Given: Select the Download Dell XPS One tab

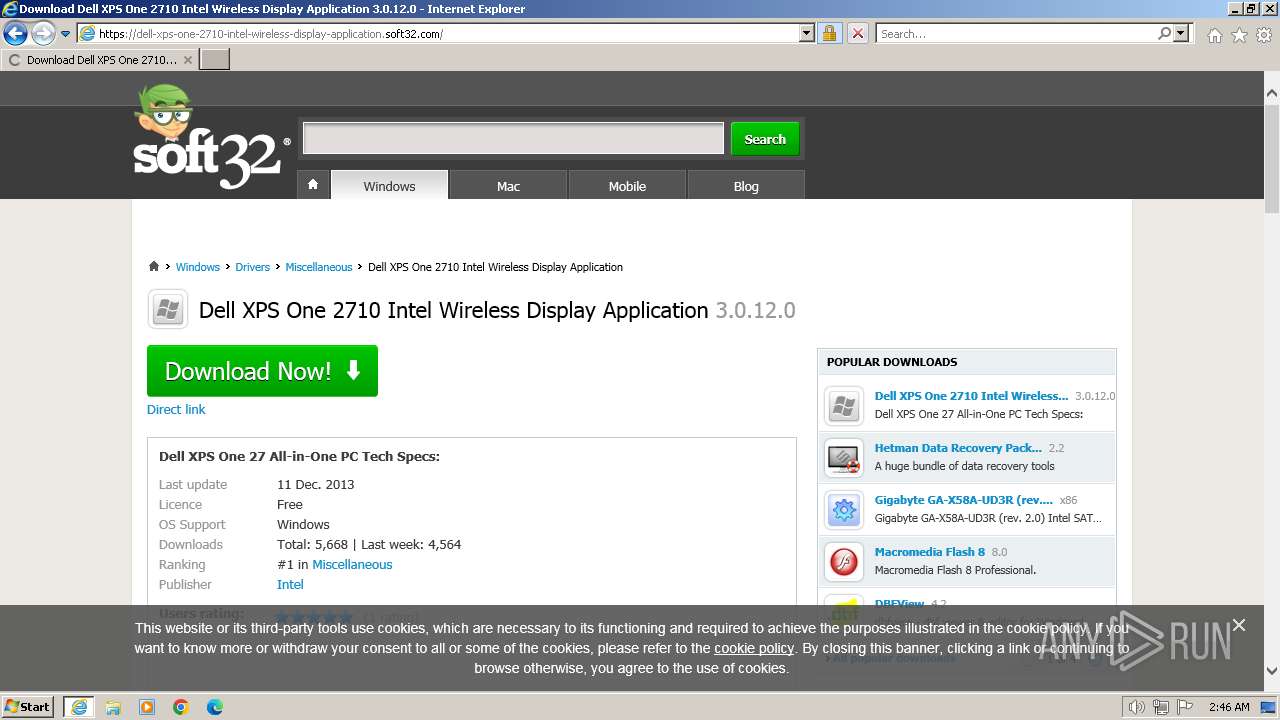Looking at the screenshot, I should pyautogui.click(x=100, y=60).
